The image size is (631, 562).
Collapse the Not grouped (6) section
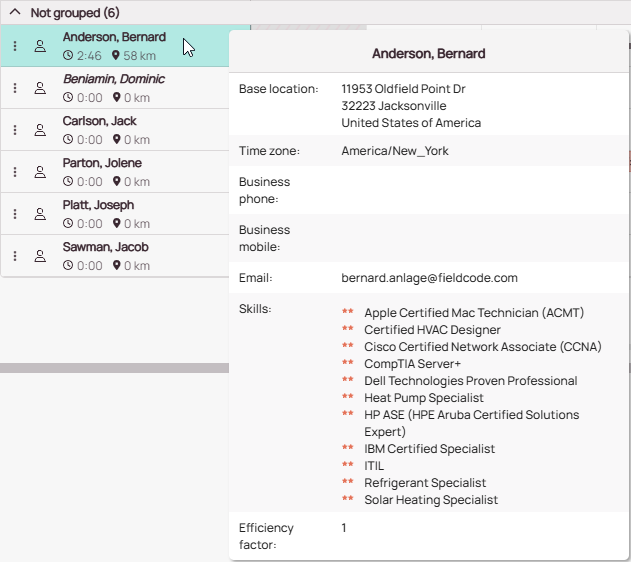(x=15, y=12)
